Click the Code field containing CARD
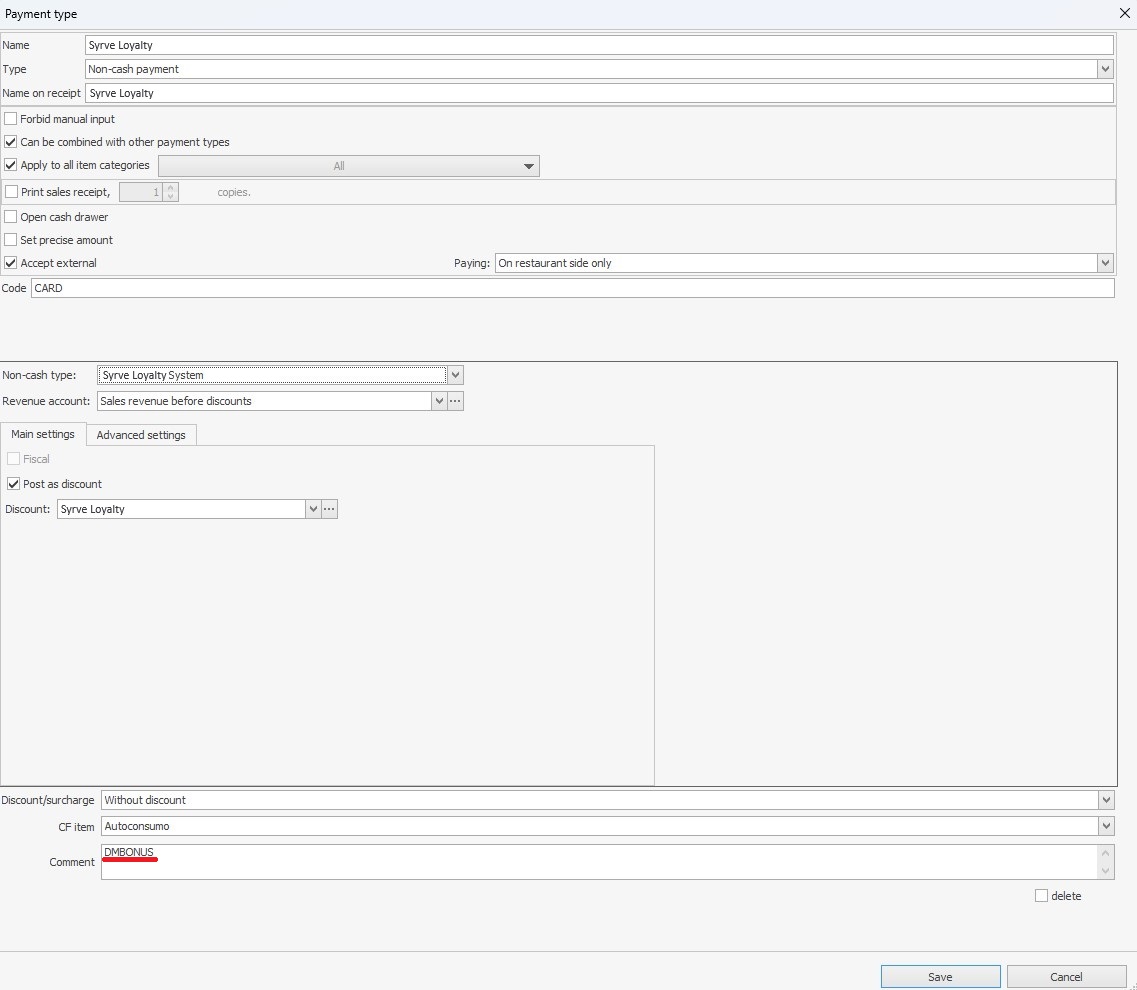This screenshot has height=990, width=1137. (x=572, y=288)
